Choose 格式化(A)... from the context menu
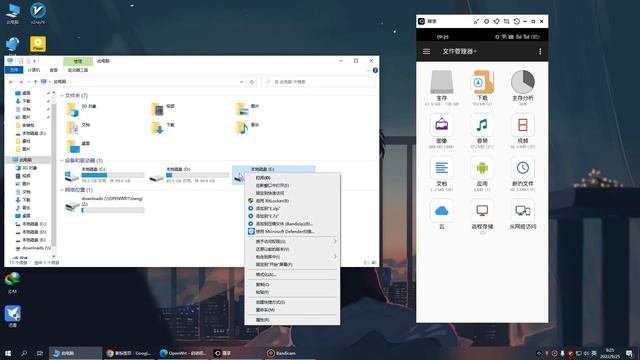The image size is (640, 360). click(x=292, y=274)
